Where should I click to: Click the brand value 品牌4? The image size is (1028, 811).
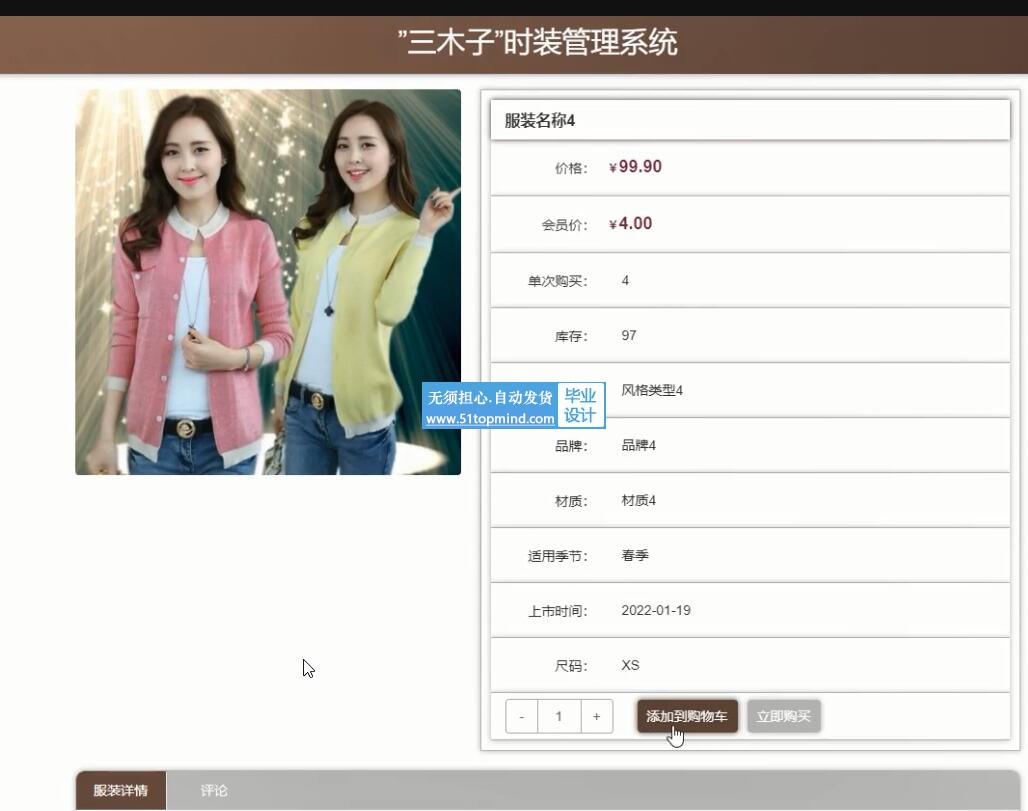pyautogui.click(x=639, y=445)
